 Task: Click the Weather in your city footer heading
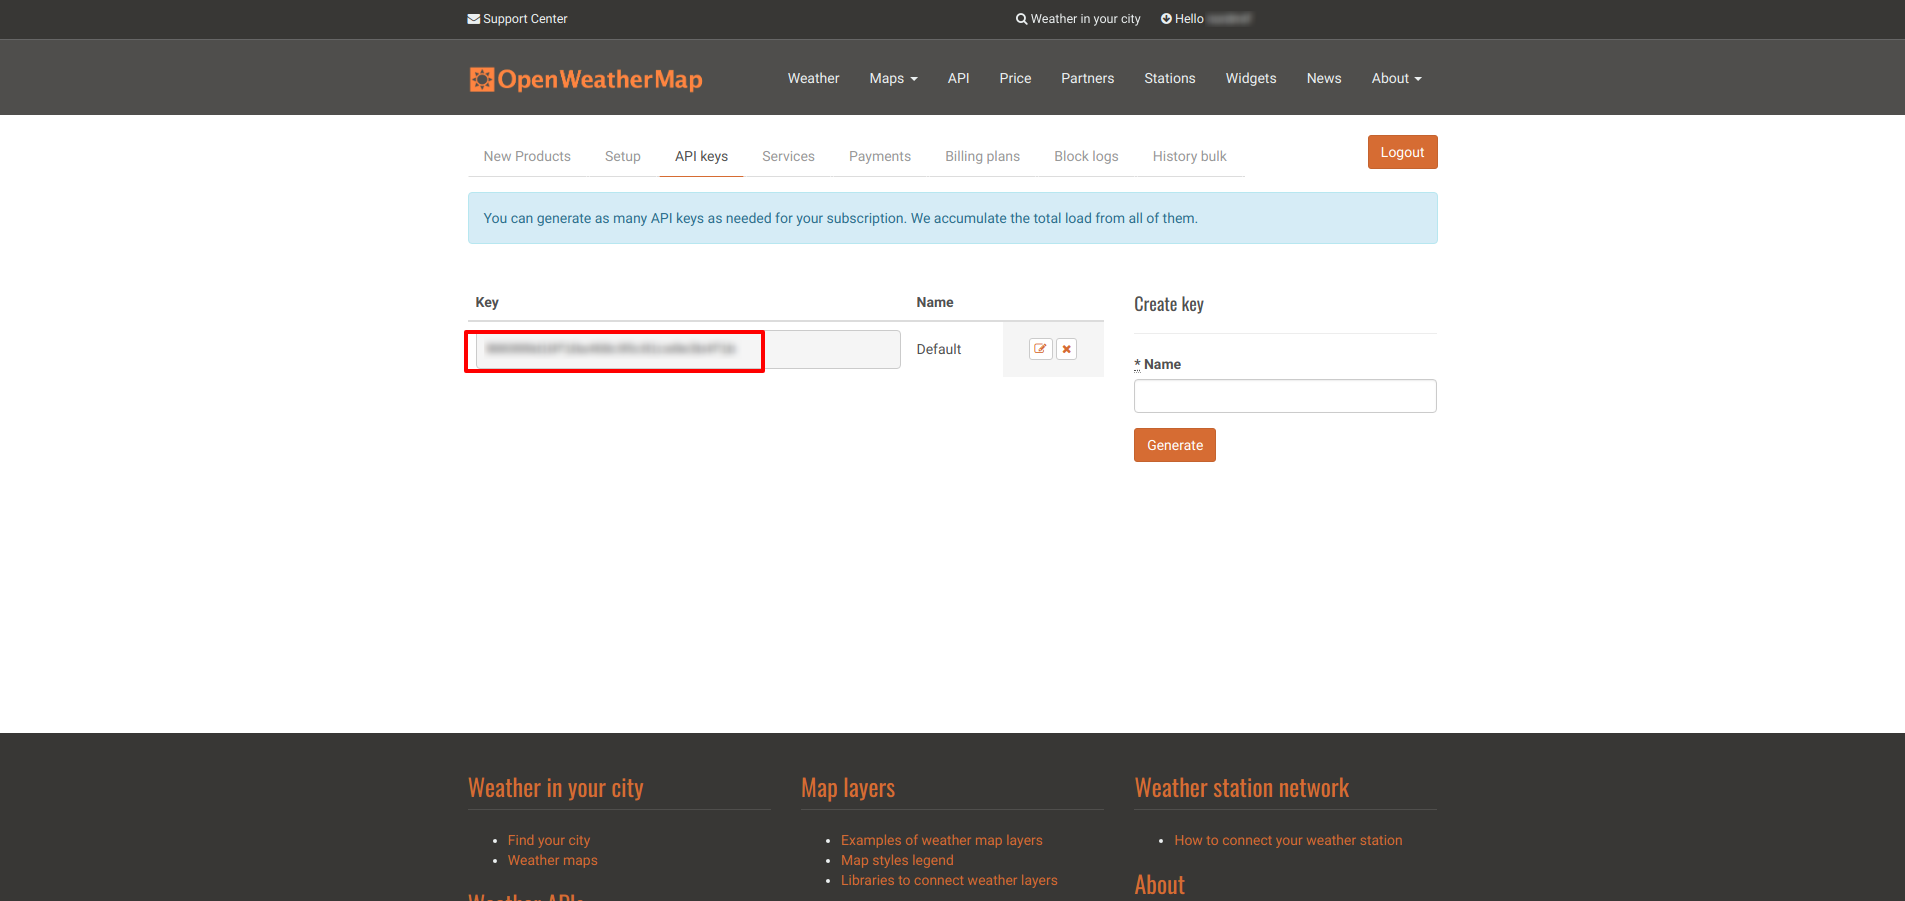click(556, 788)
